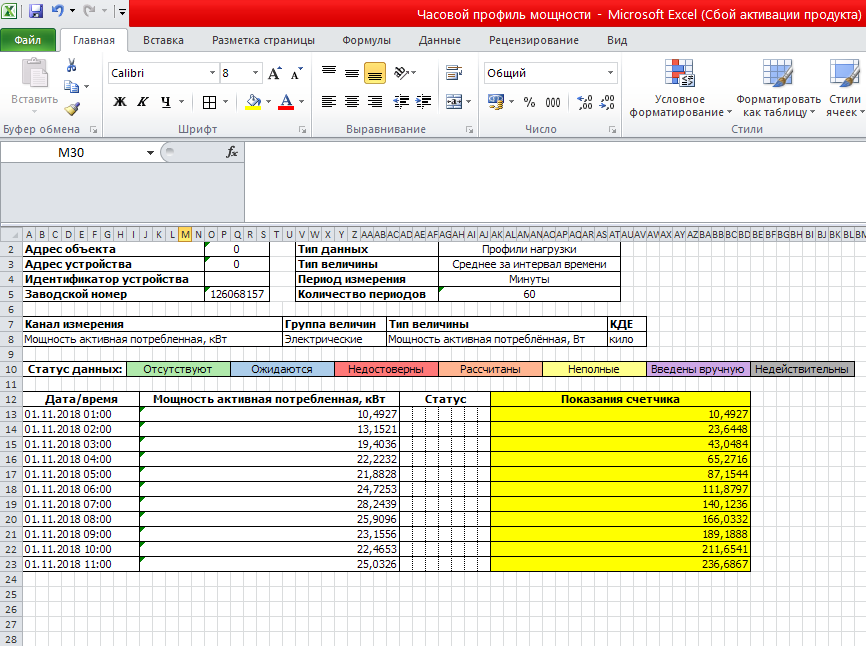Click in the formula bar input area

555,182
